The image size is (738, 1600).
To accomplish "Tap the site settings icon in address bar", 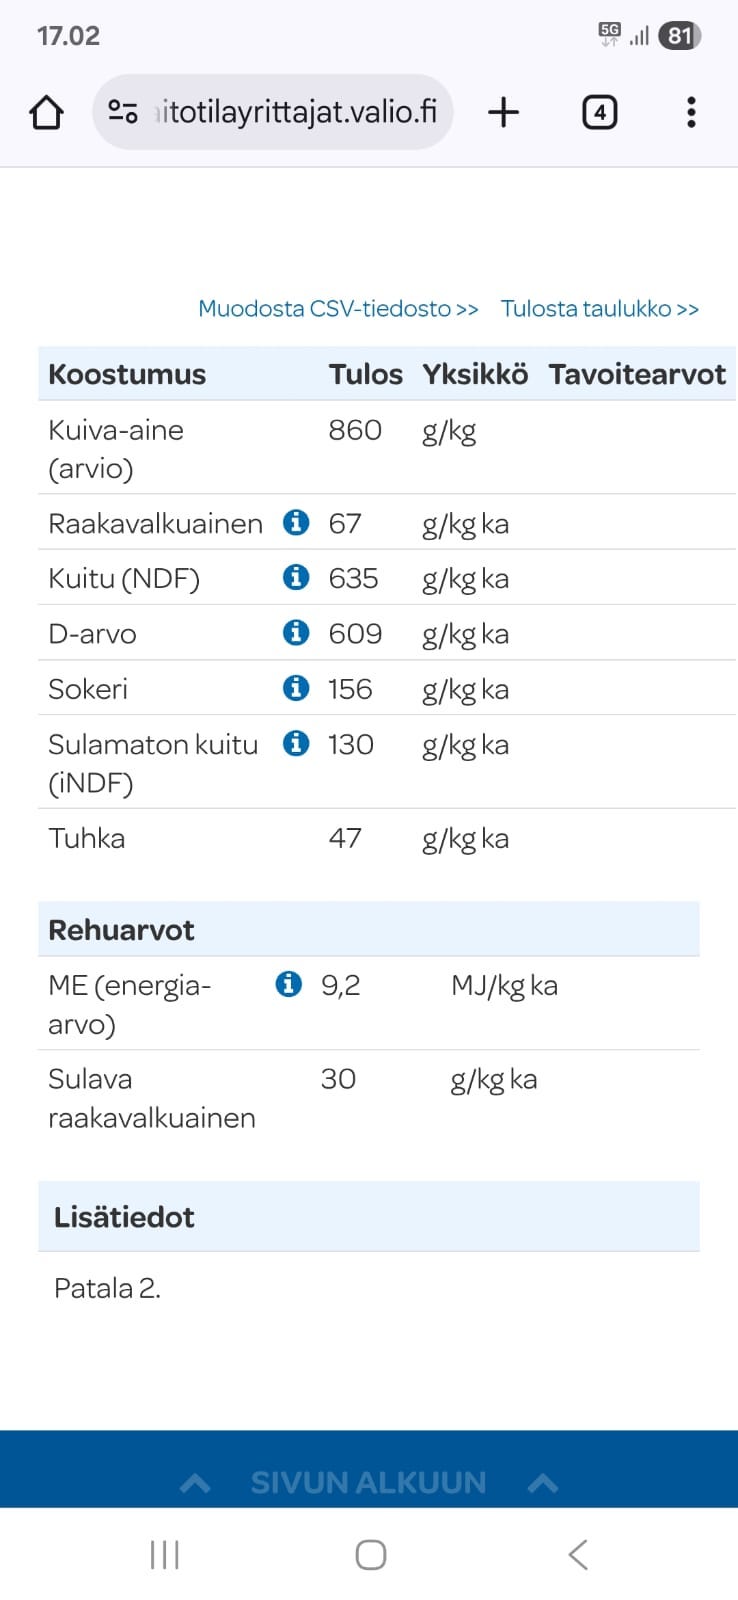I will pyautogui.click(x=123, y=112).
